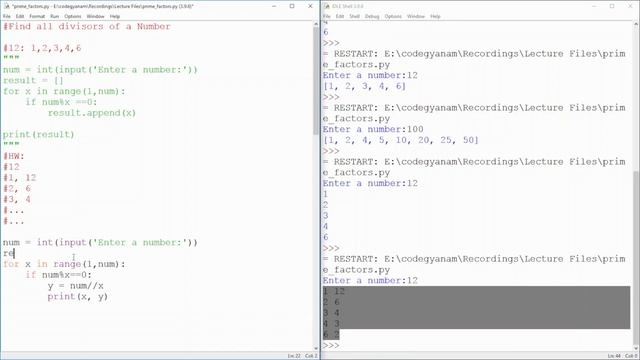Click the 'result.append(x)' line
This screenshot has width=640, height=360.
click(92, 113)
